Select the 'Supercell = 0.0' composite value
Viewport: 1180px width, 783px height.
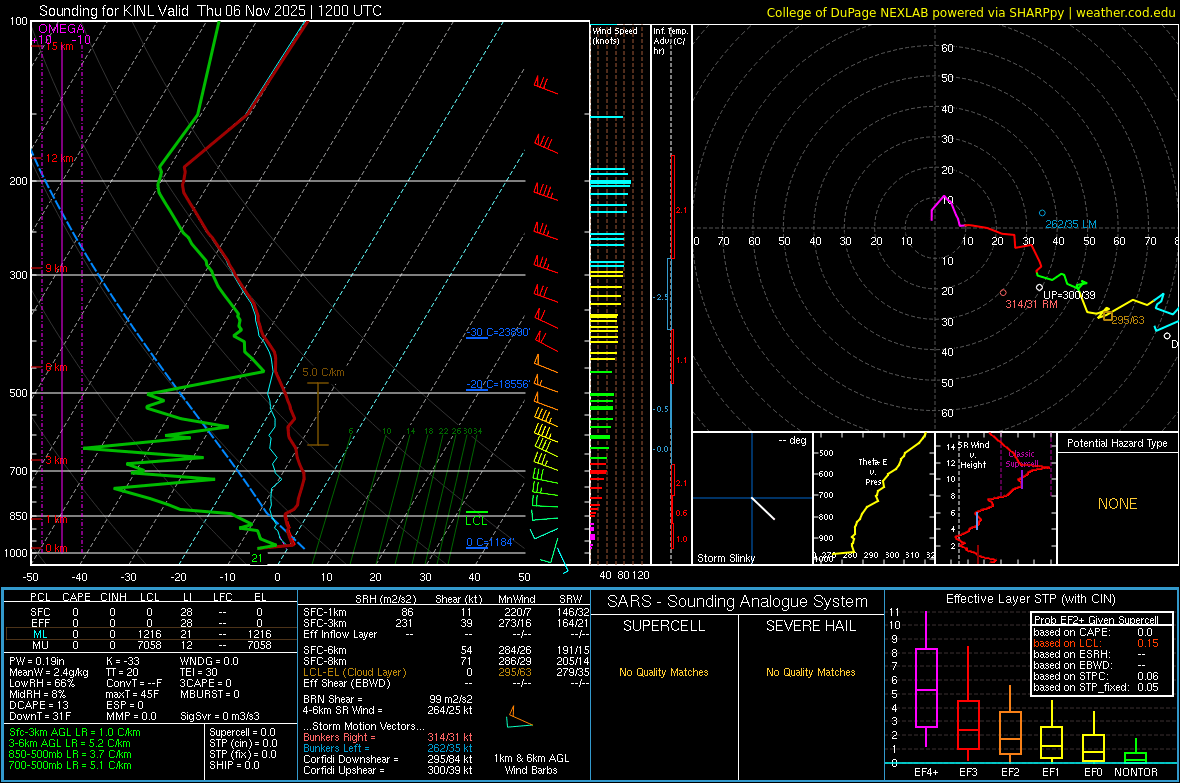[242, 732]
